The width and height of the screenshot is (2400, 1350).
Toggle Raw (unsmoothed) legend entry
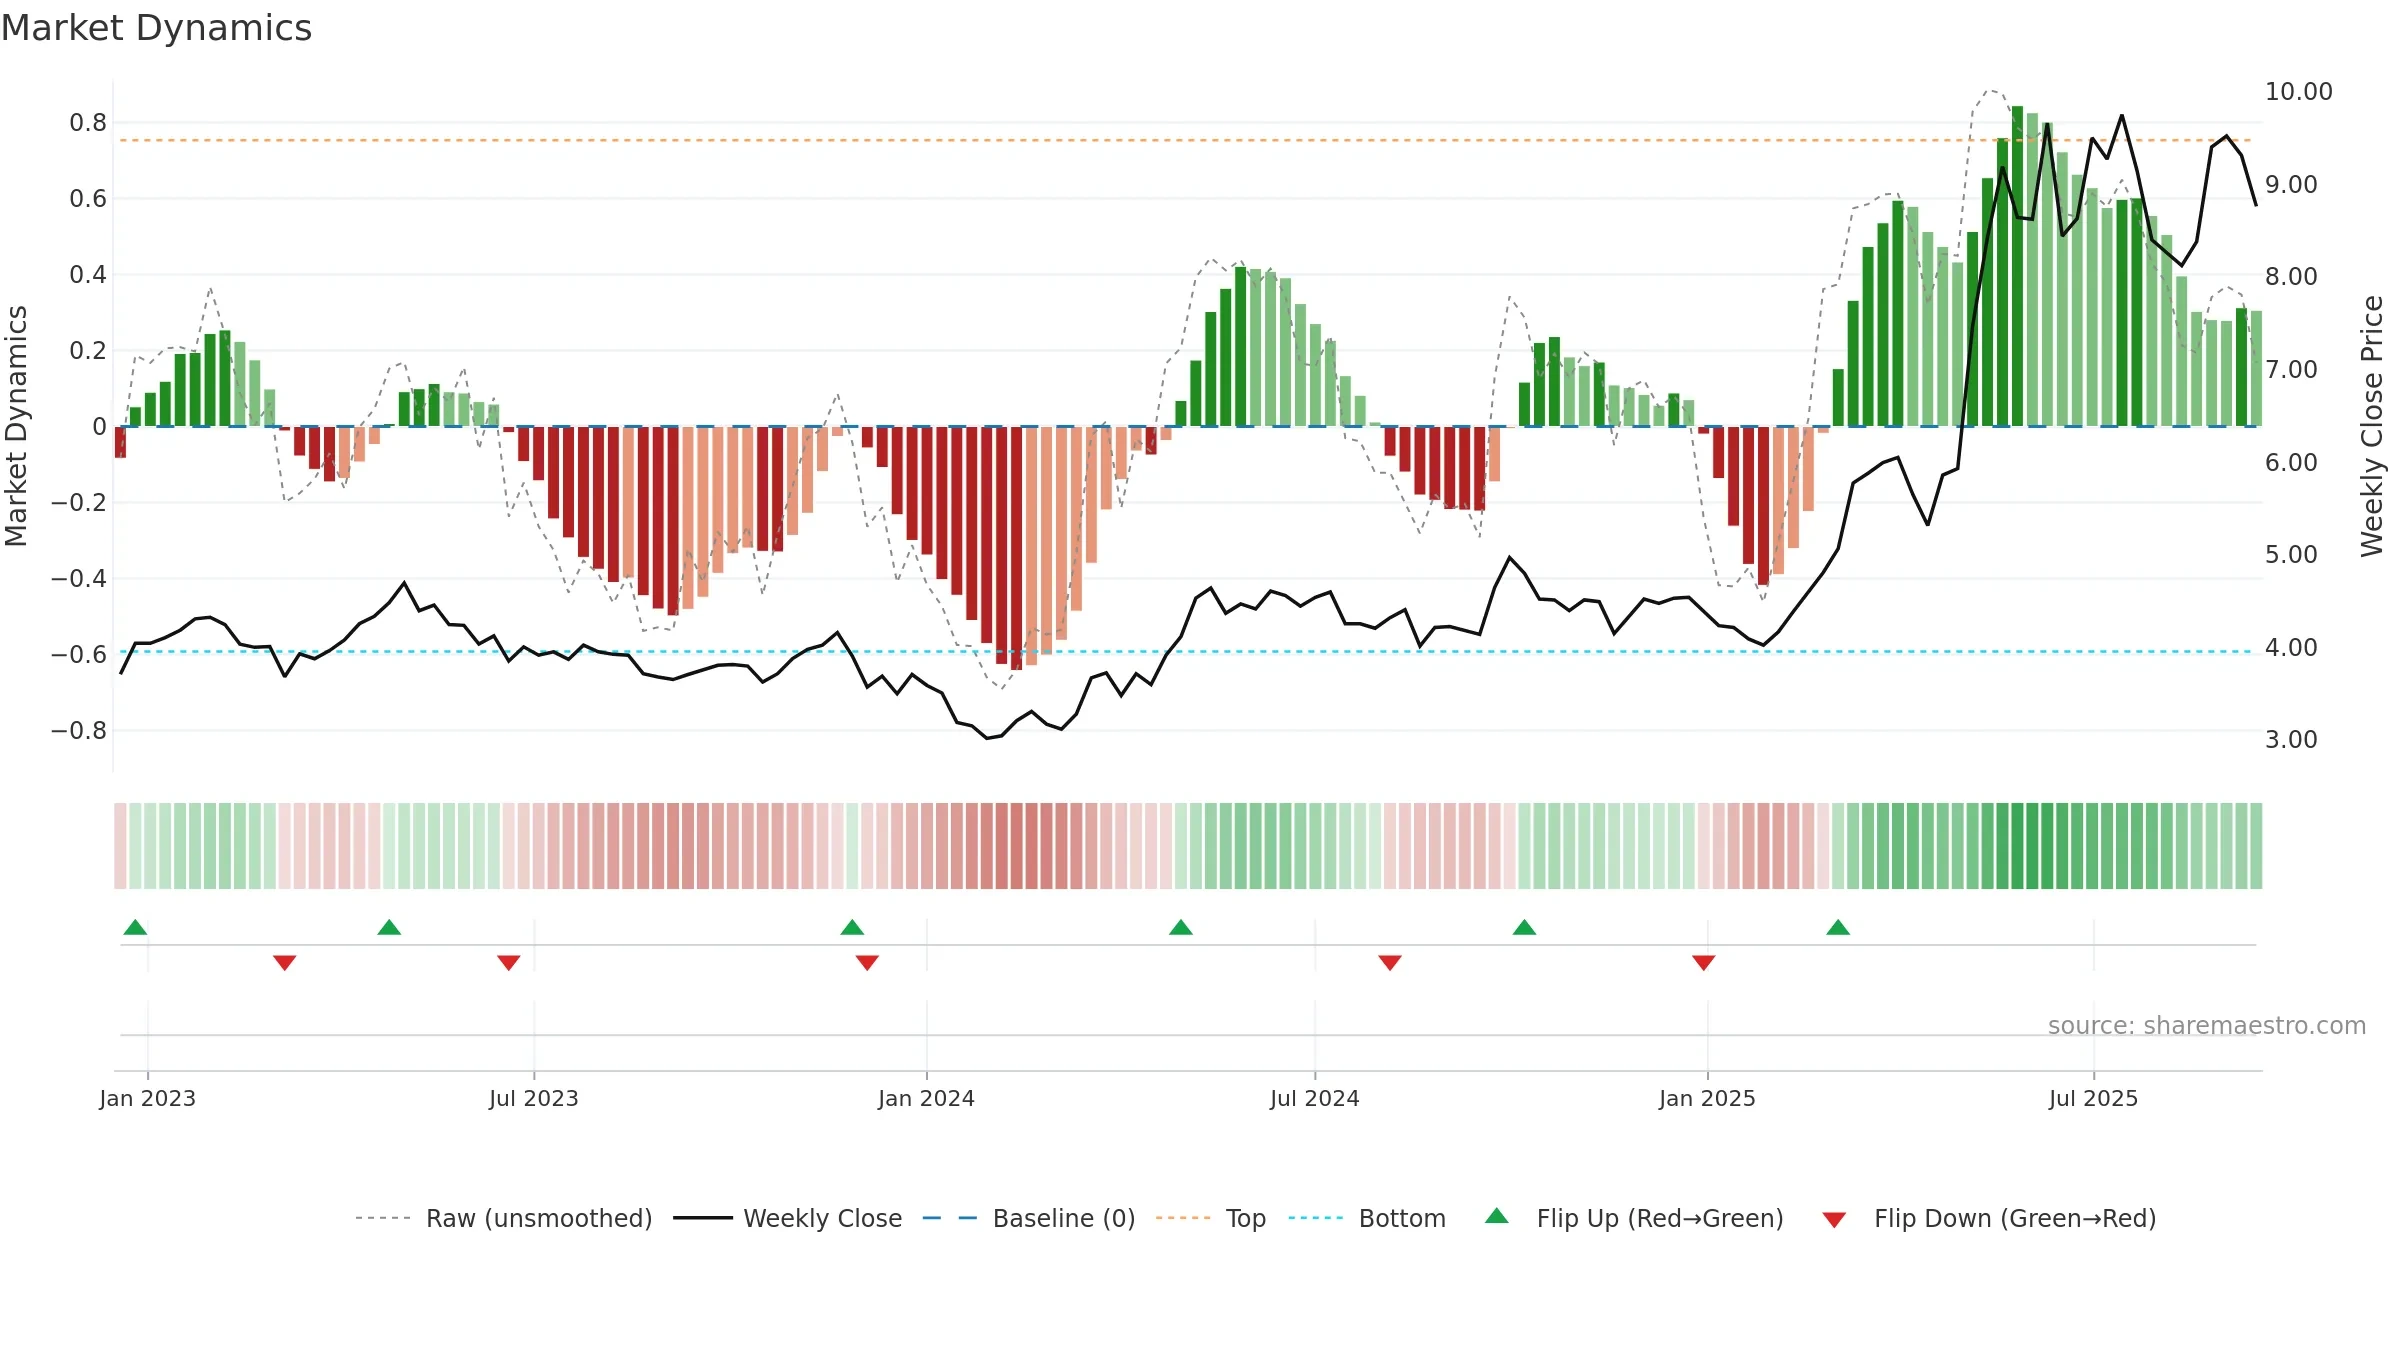point(504,1218)
